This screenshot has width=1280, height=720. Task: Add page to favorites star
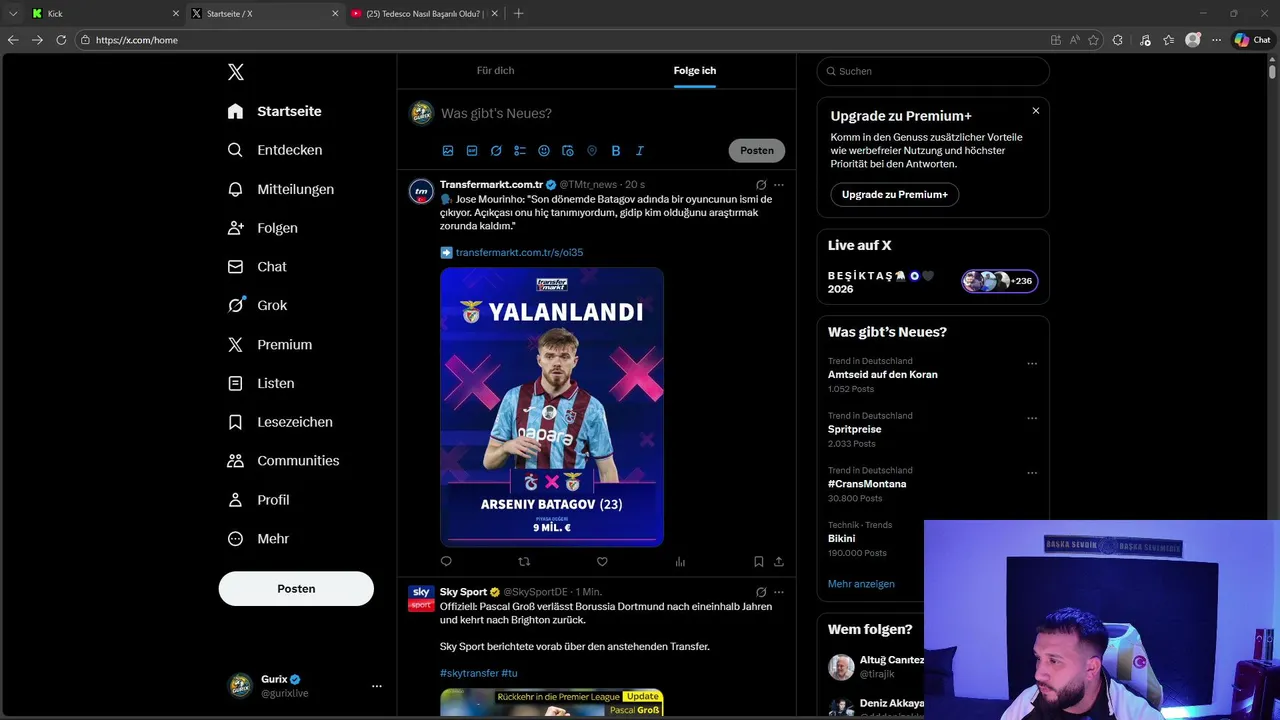pyautogui.click(x=1093, y=40)
